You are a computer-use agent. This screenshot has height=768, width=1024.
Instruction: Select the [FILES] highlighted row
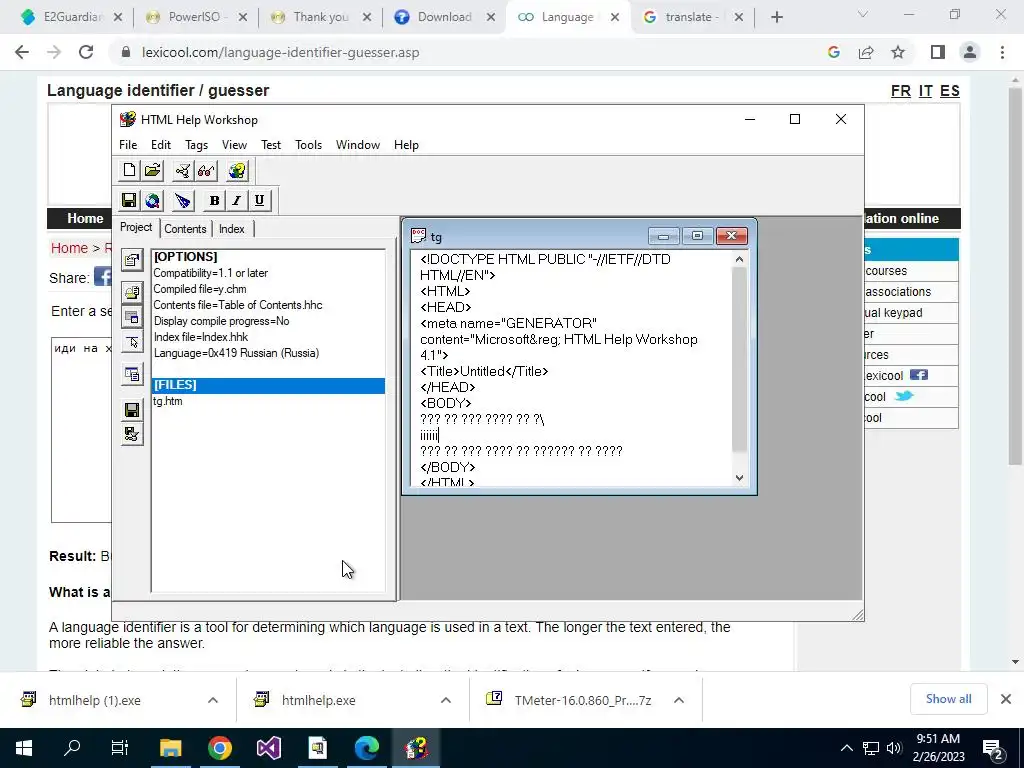pyautogui.click(x=268, y=385)
